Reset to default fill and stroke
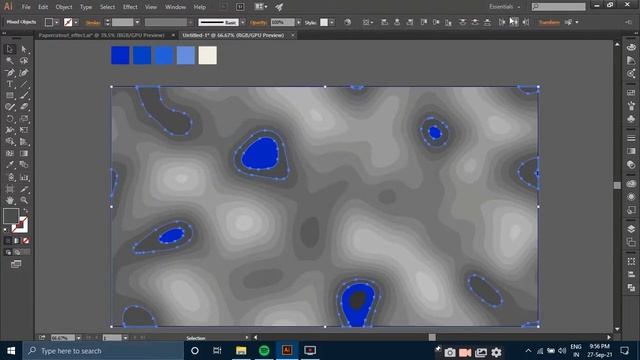 click(x=6, y=230)
